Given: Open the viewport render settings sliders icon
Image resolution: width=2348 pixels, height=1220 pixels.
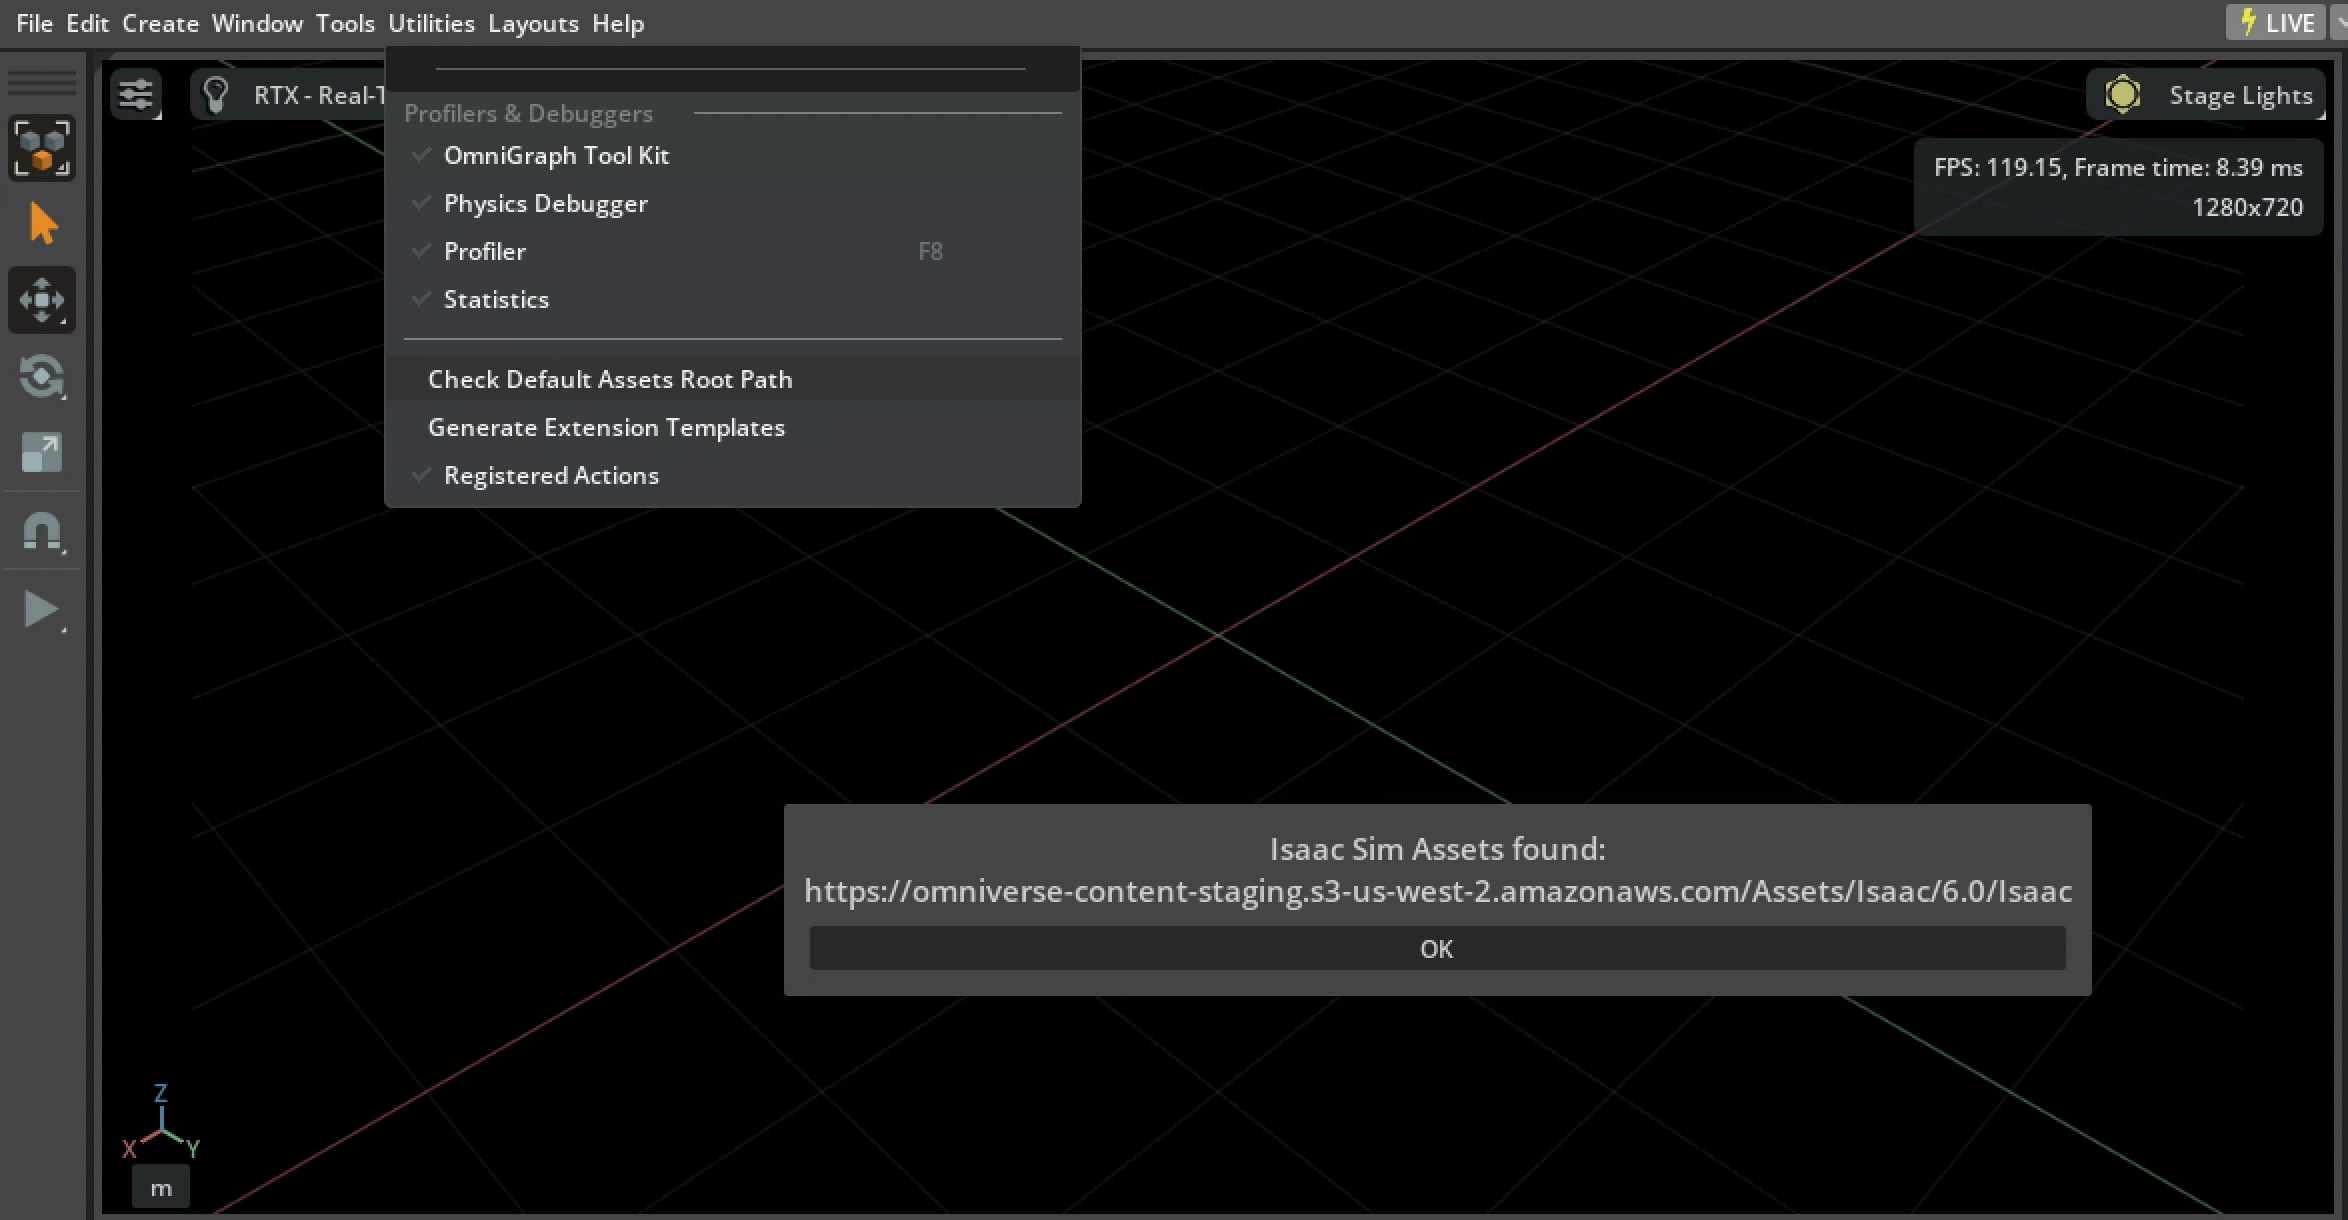Looking at the screenshot, I should tap(136, 93).
